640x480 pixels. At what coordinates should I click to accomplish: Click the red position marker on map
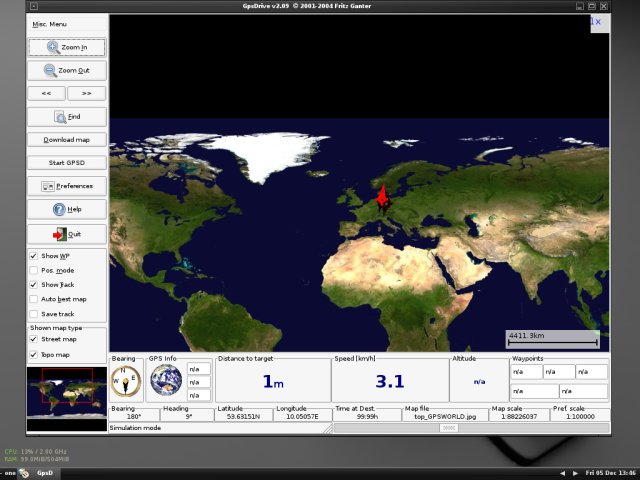[x=381, y=198]
